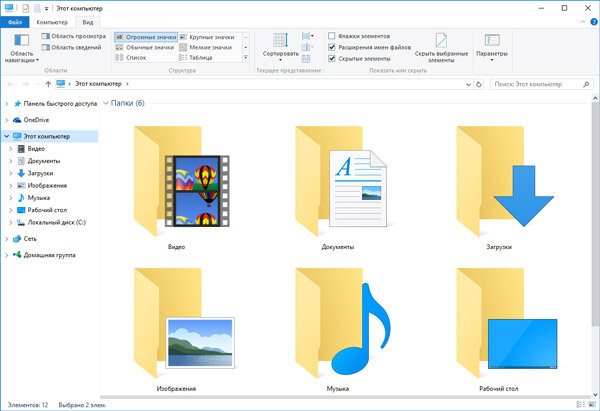Select Extra large icons (Огромные значки) layout

[x=146, y=37]
